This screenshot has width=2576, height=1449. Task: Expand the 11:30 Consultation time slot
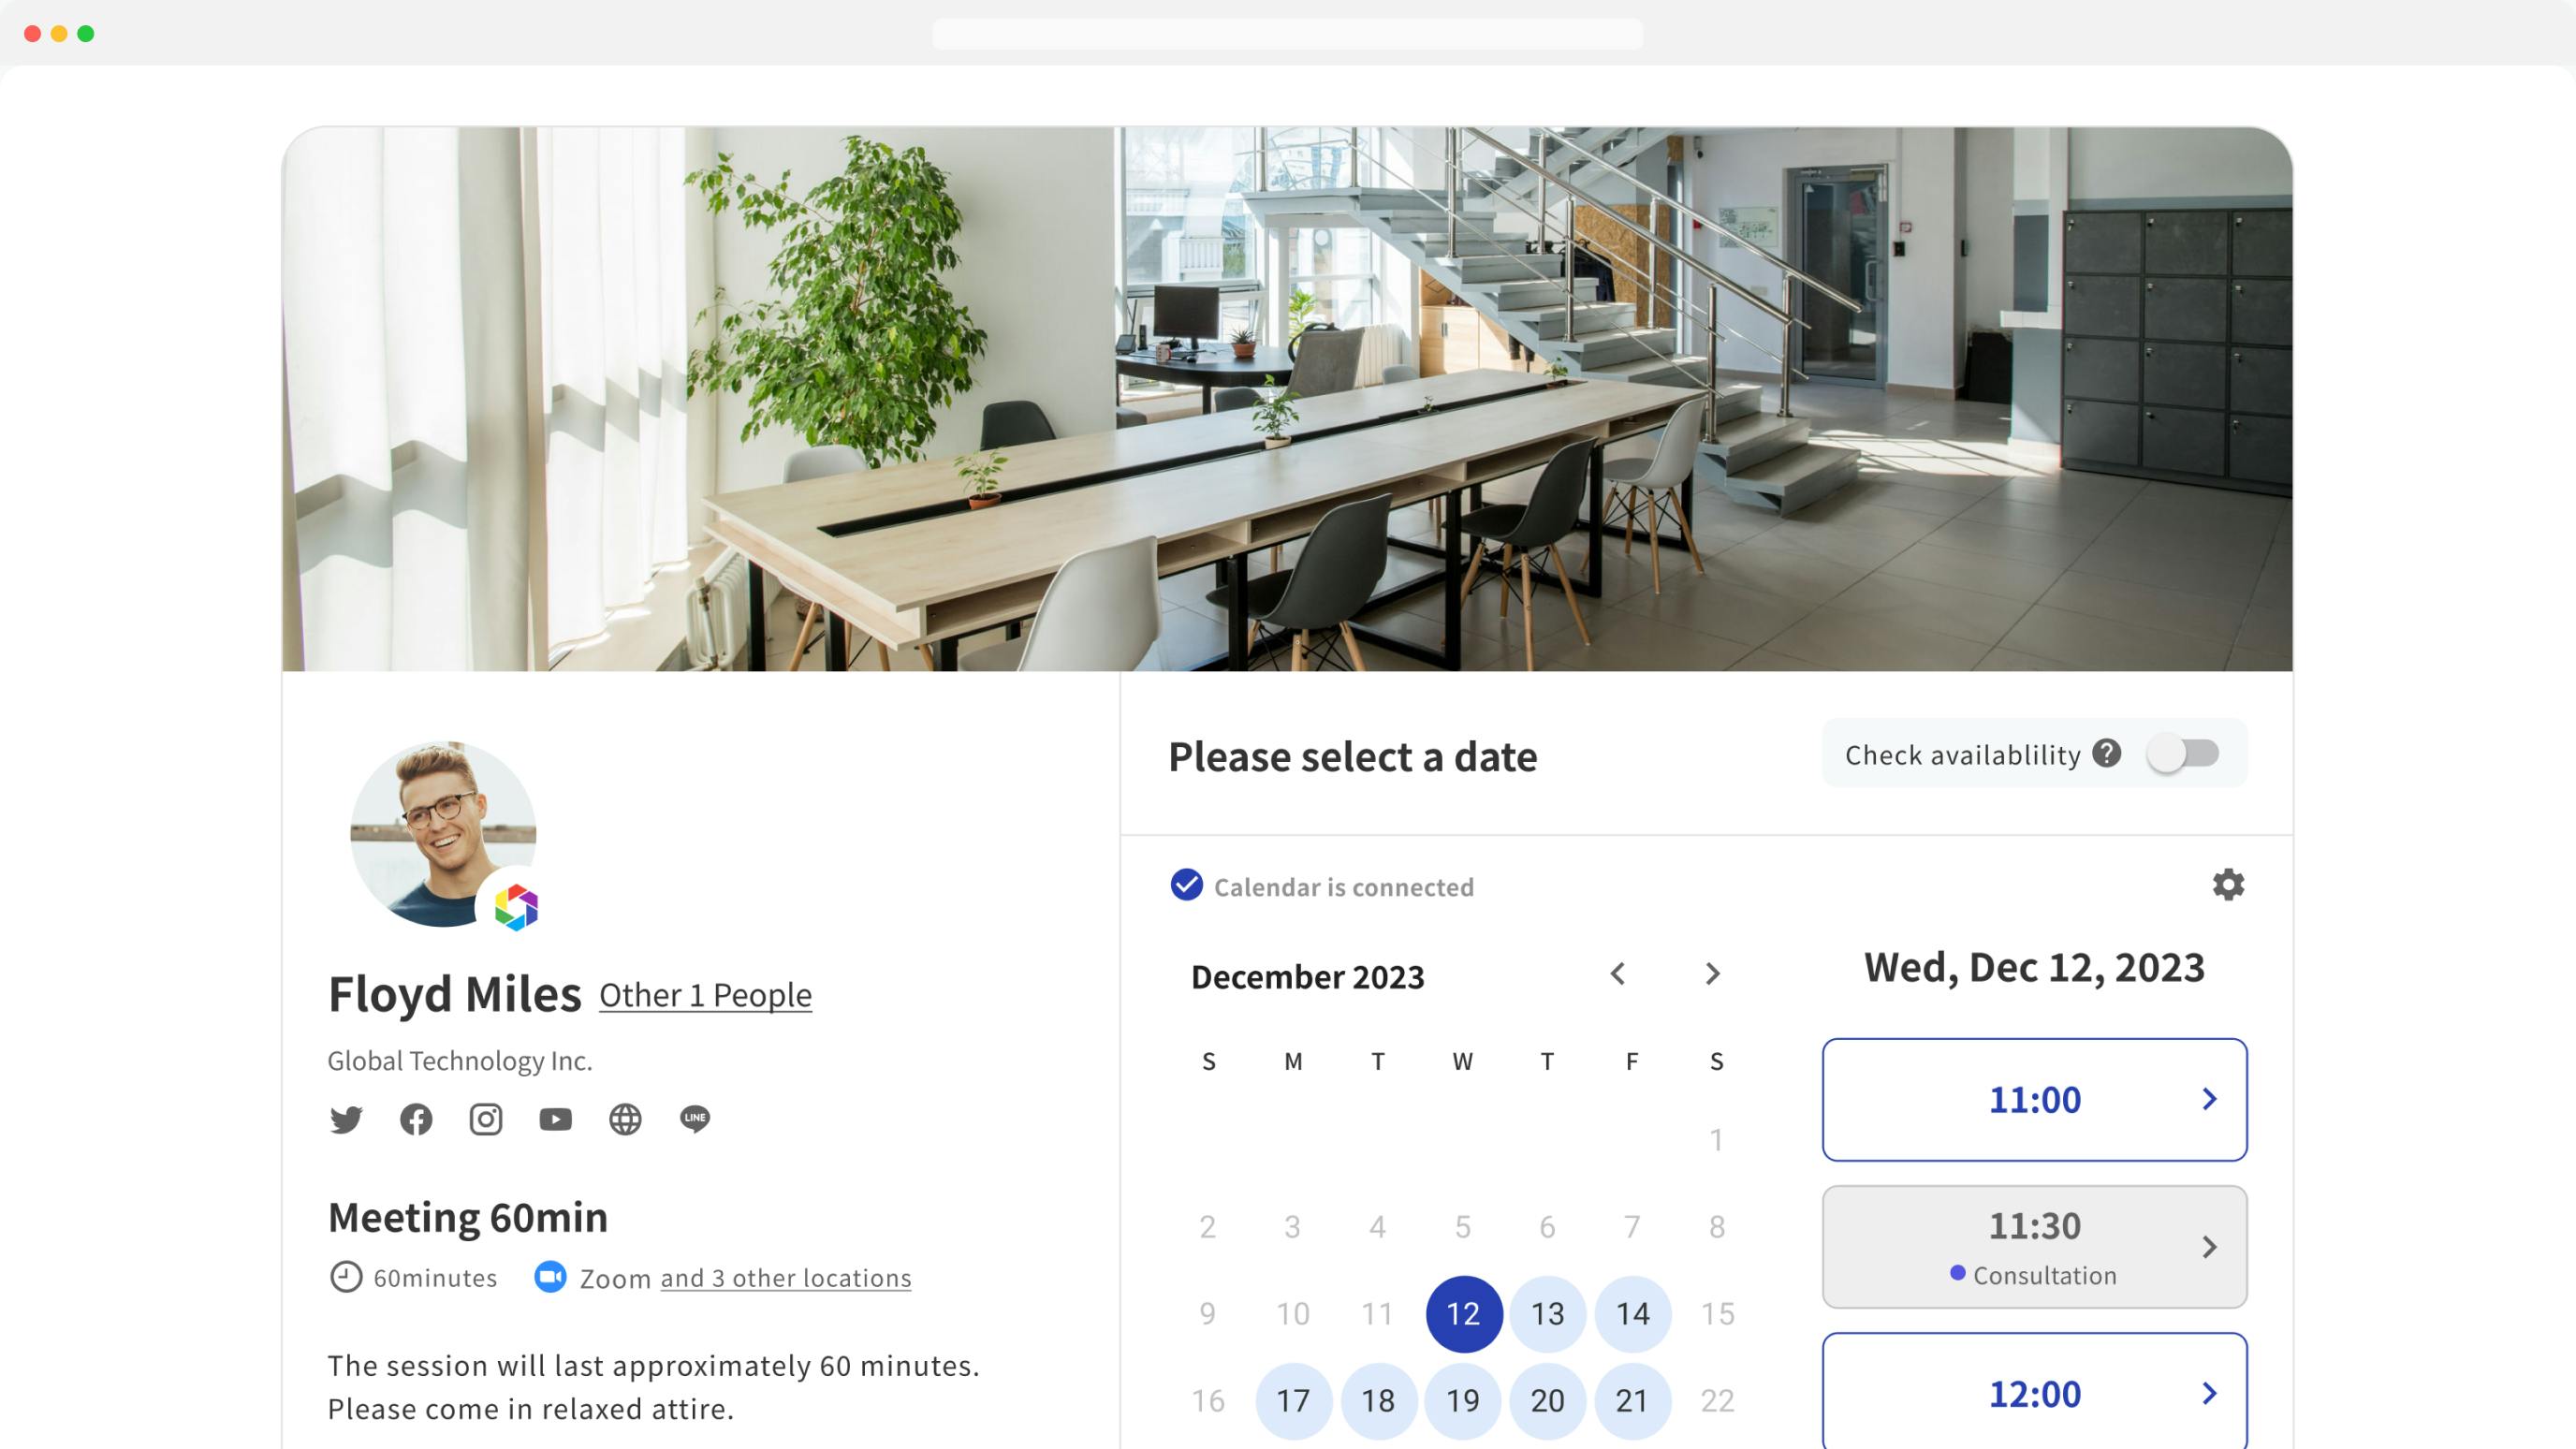(2210, 1246)
